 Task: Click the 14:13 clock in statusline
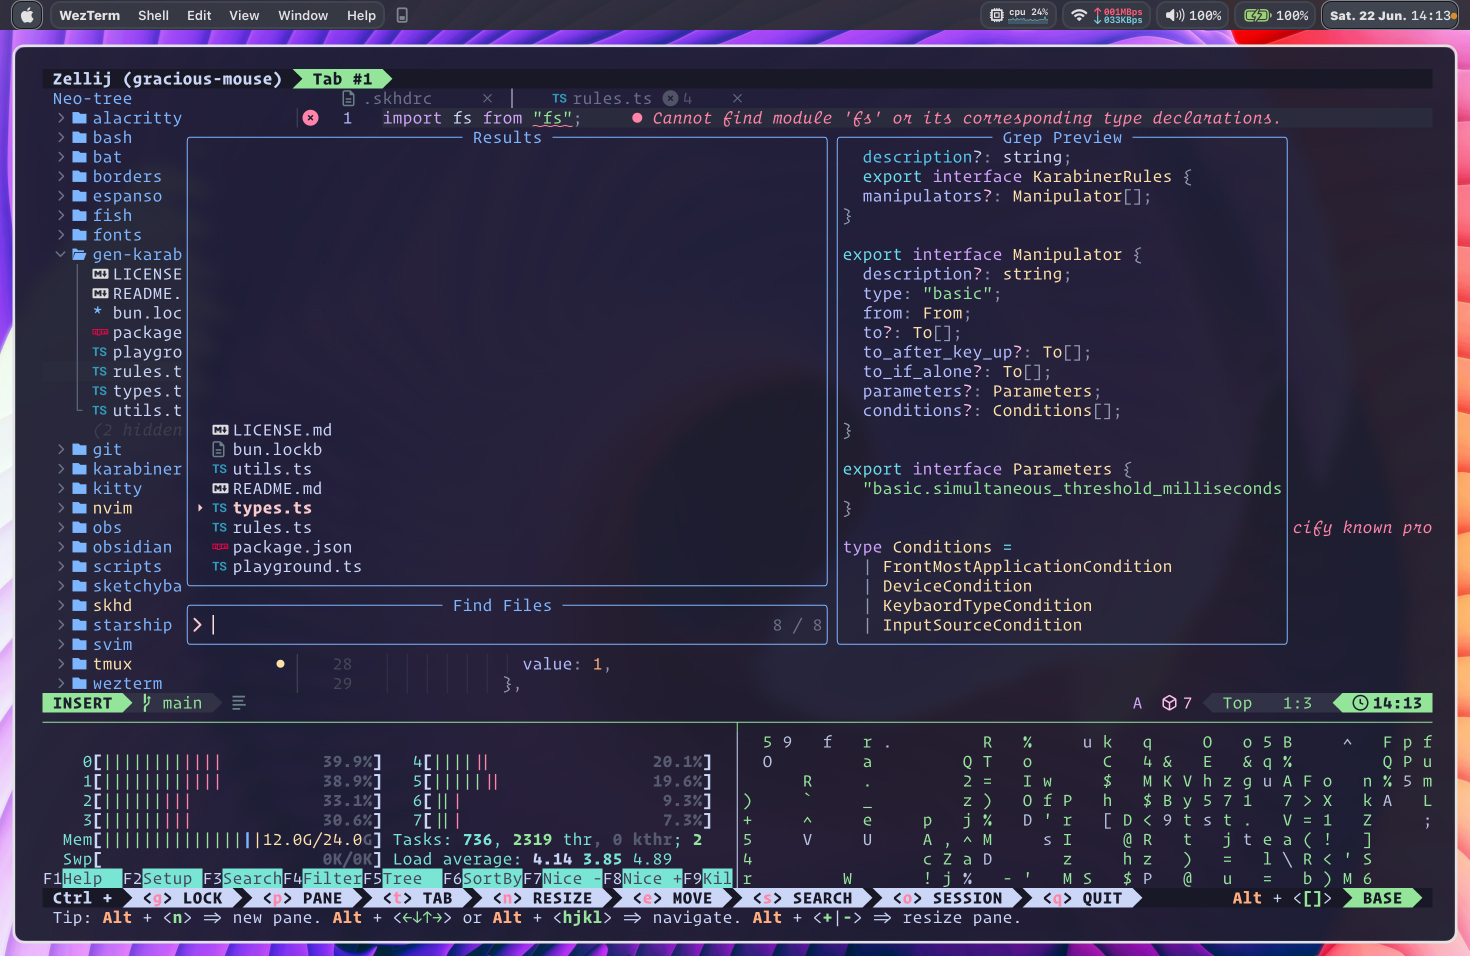point(1387,703)
